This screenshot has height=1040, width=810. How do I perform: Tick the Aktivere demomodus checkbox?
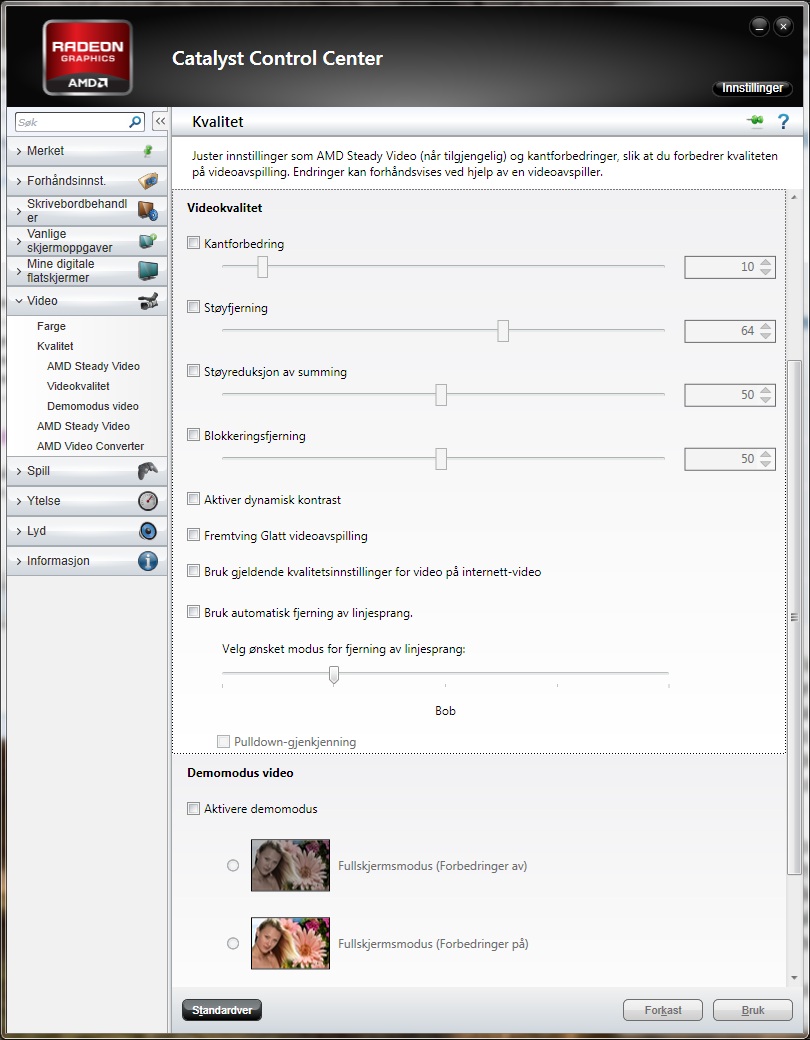click(193, 809)
